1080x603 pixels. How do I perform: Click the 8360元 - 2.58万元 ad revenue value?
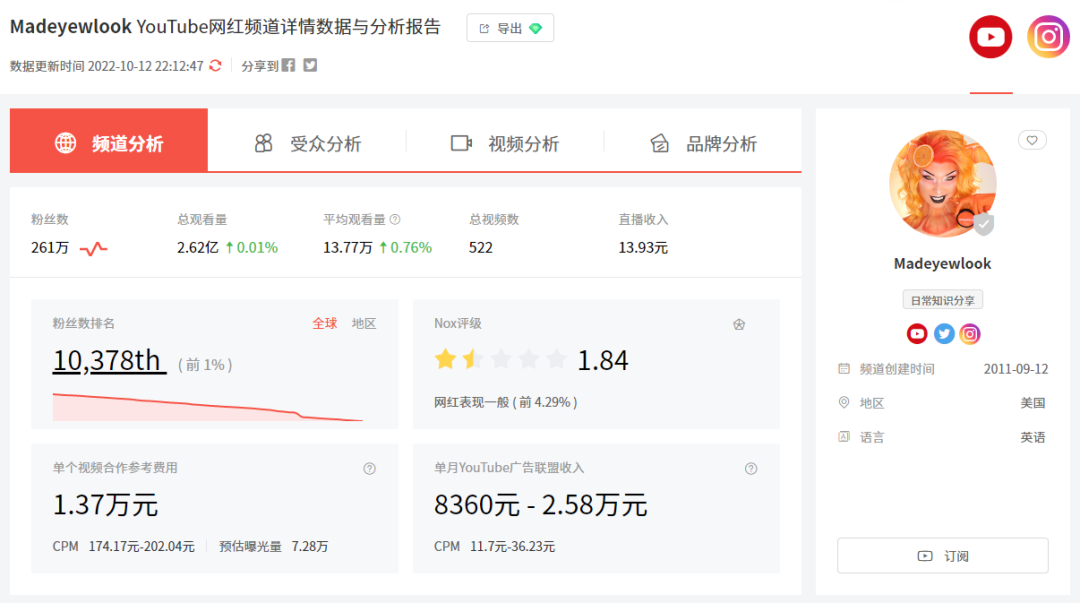tap(541, 504)
